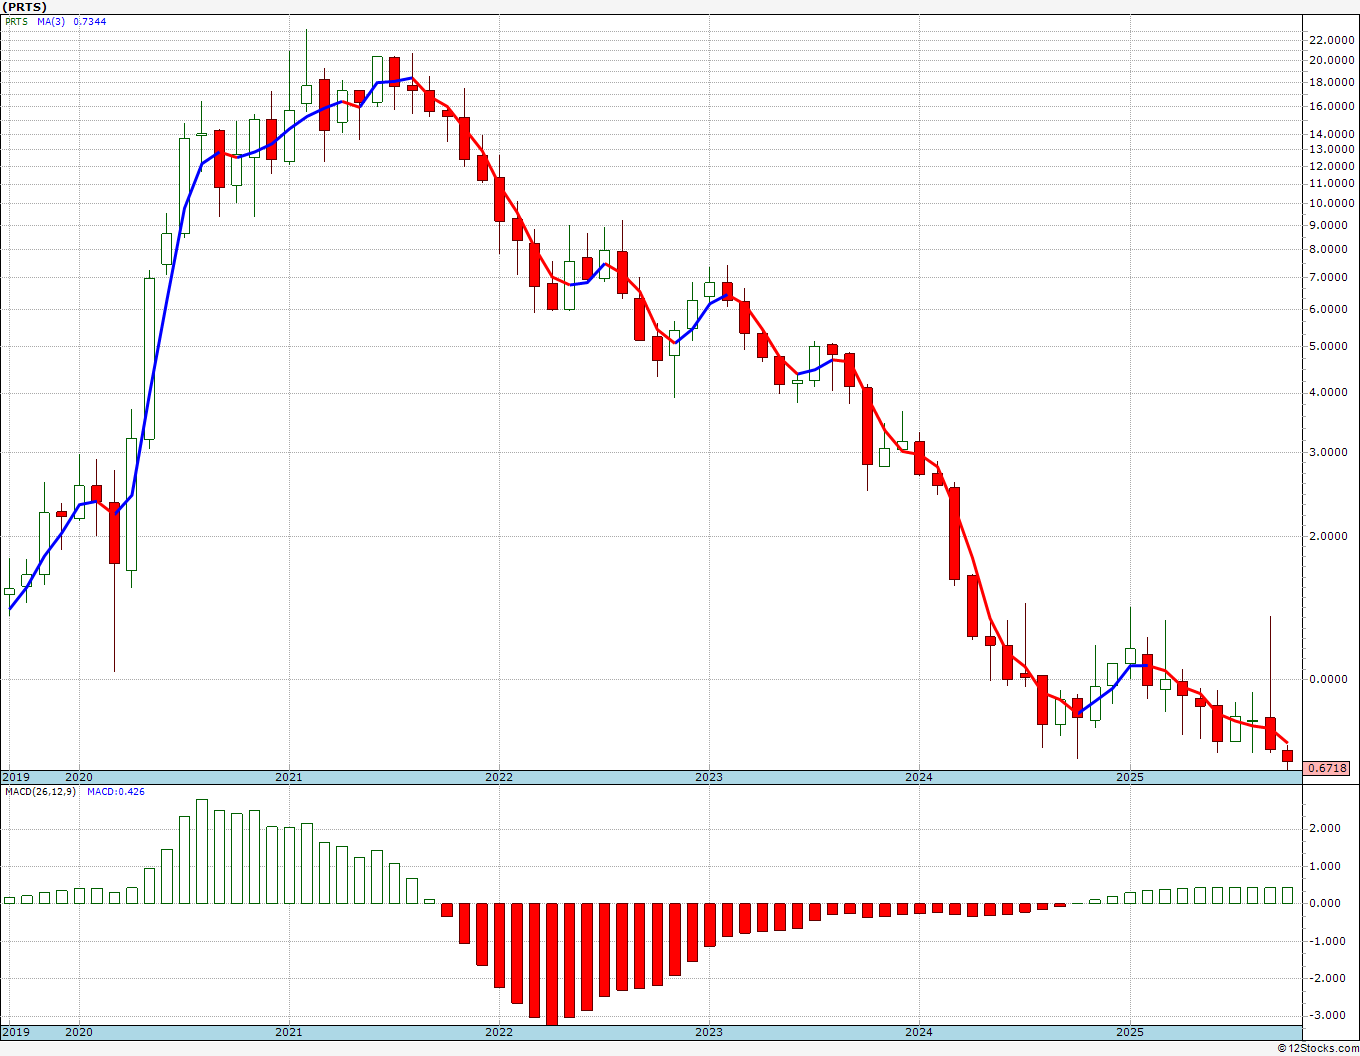
Task: Click the 10.0000 price axis label
Action: [1330, 203]
